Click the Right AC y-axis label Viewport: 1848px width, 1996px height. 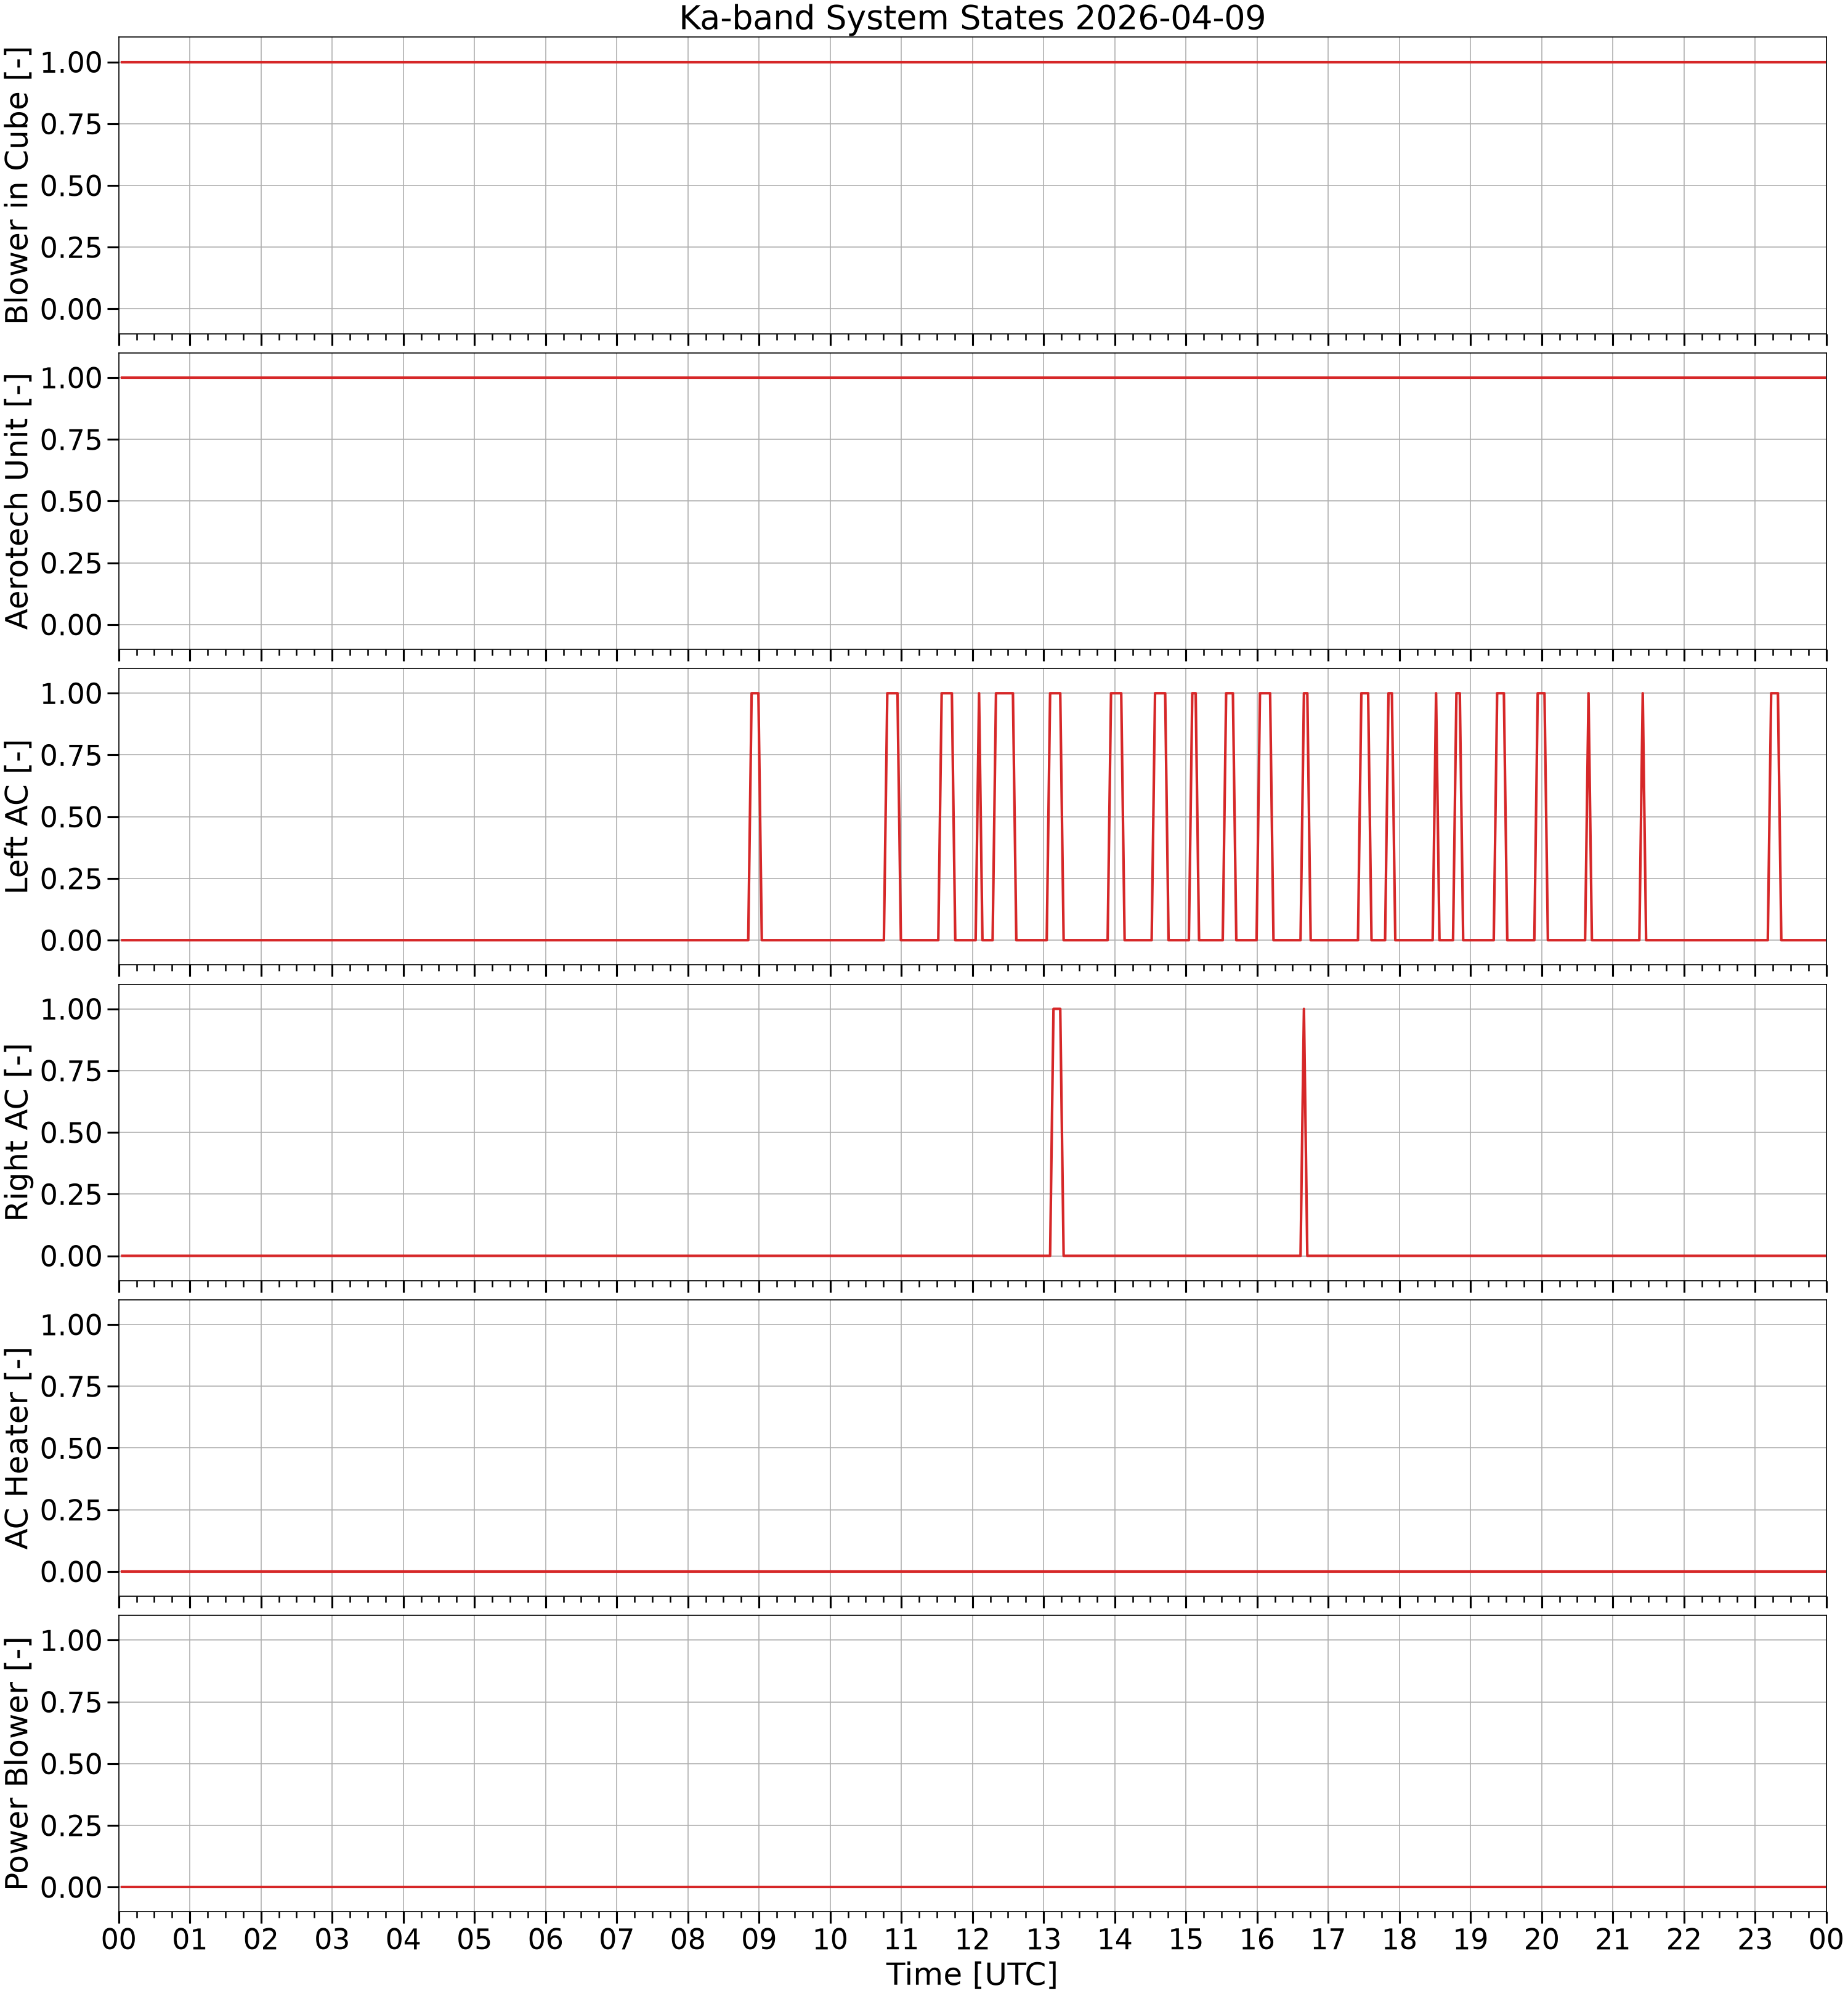click(x=17, y=1132)
